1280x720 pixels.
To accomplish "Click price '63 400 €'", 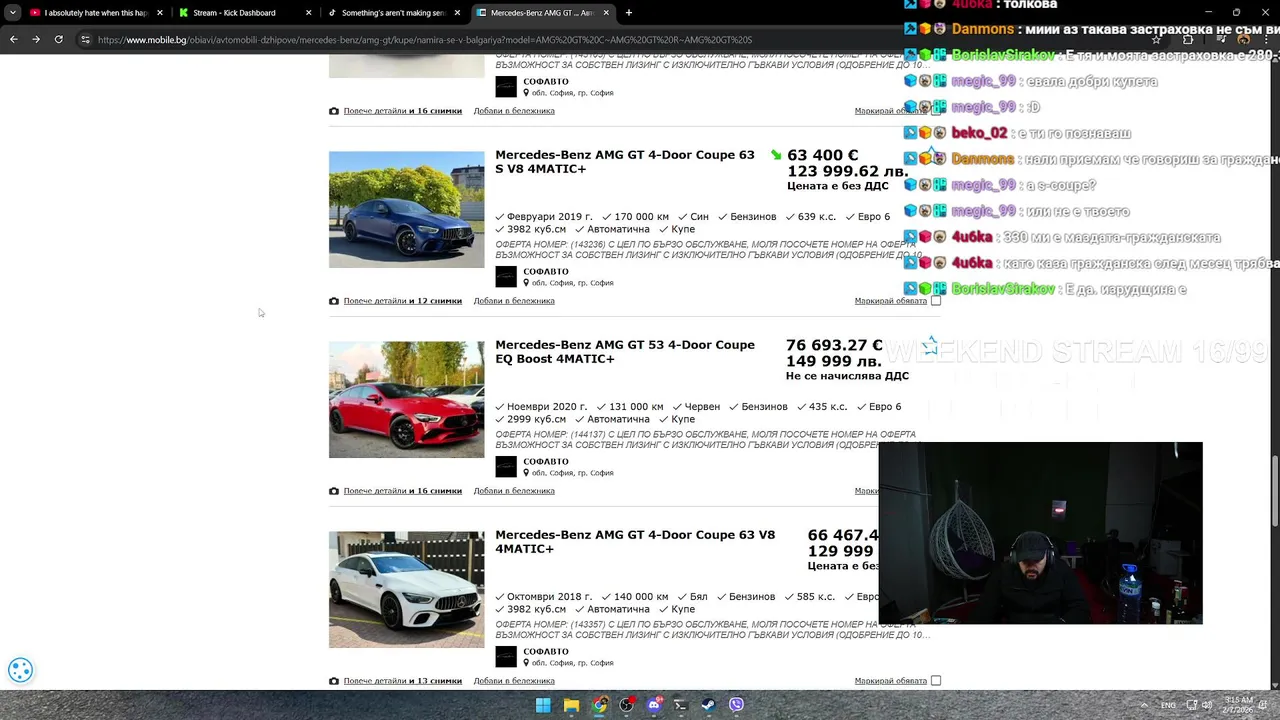I will point(822,155).
